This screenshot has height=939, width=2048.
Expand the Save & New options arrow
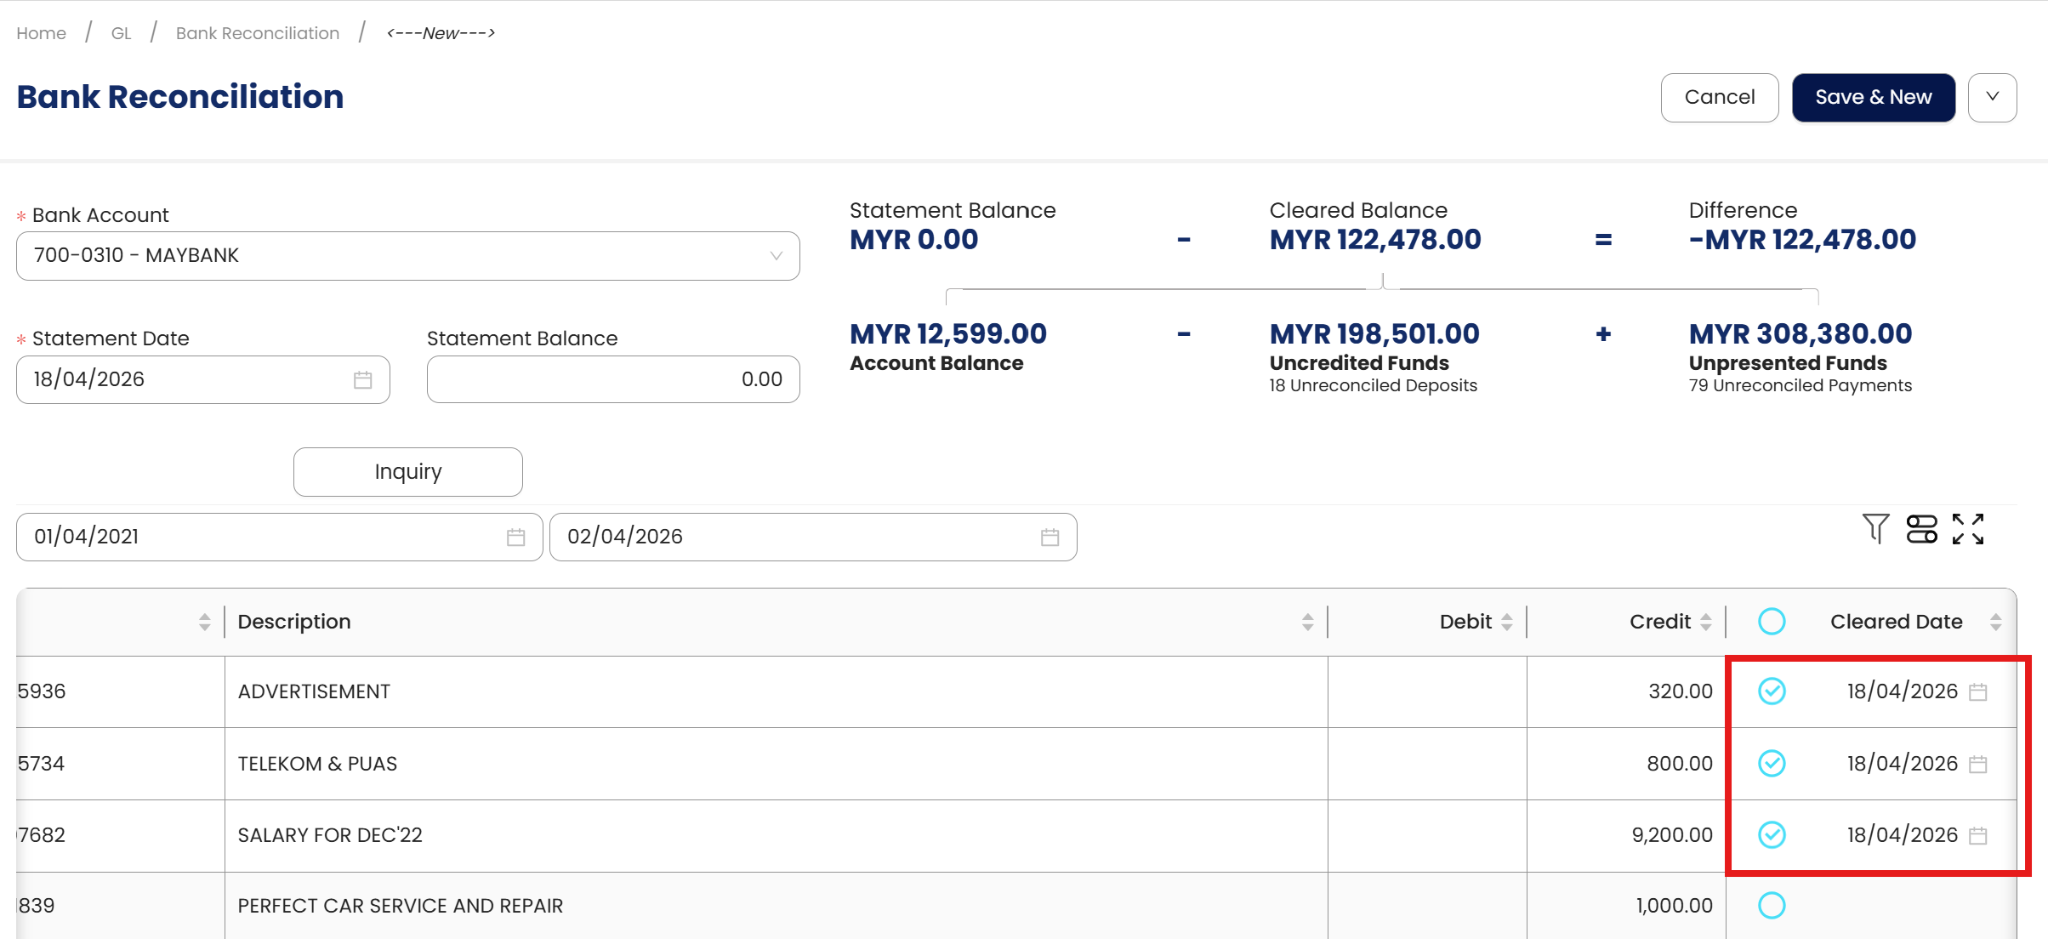1992,97
